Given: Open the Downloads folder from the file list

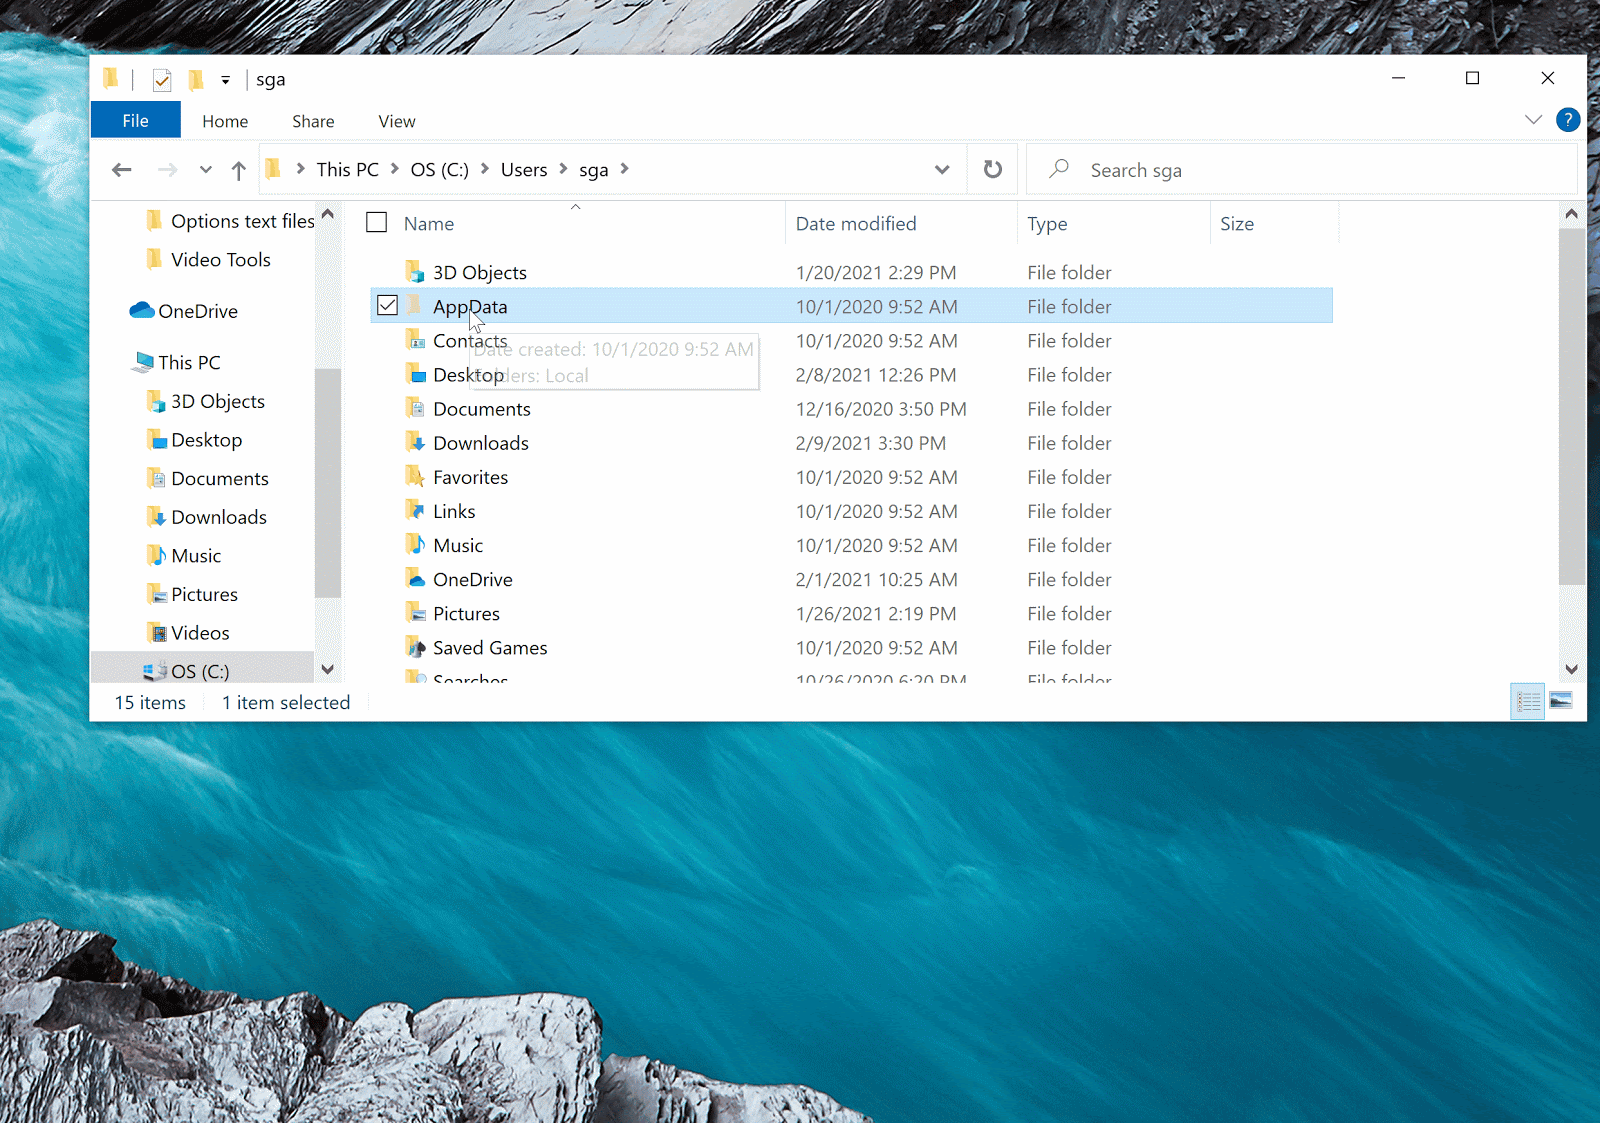Looking at the screenshot, I should pos(481,442).
